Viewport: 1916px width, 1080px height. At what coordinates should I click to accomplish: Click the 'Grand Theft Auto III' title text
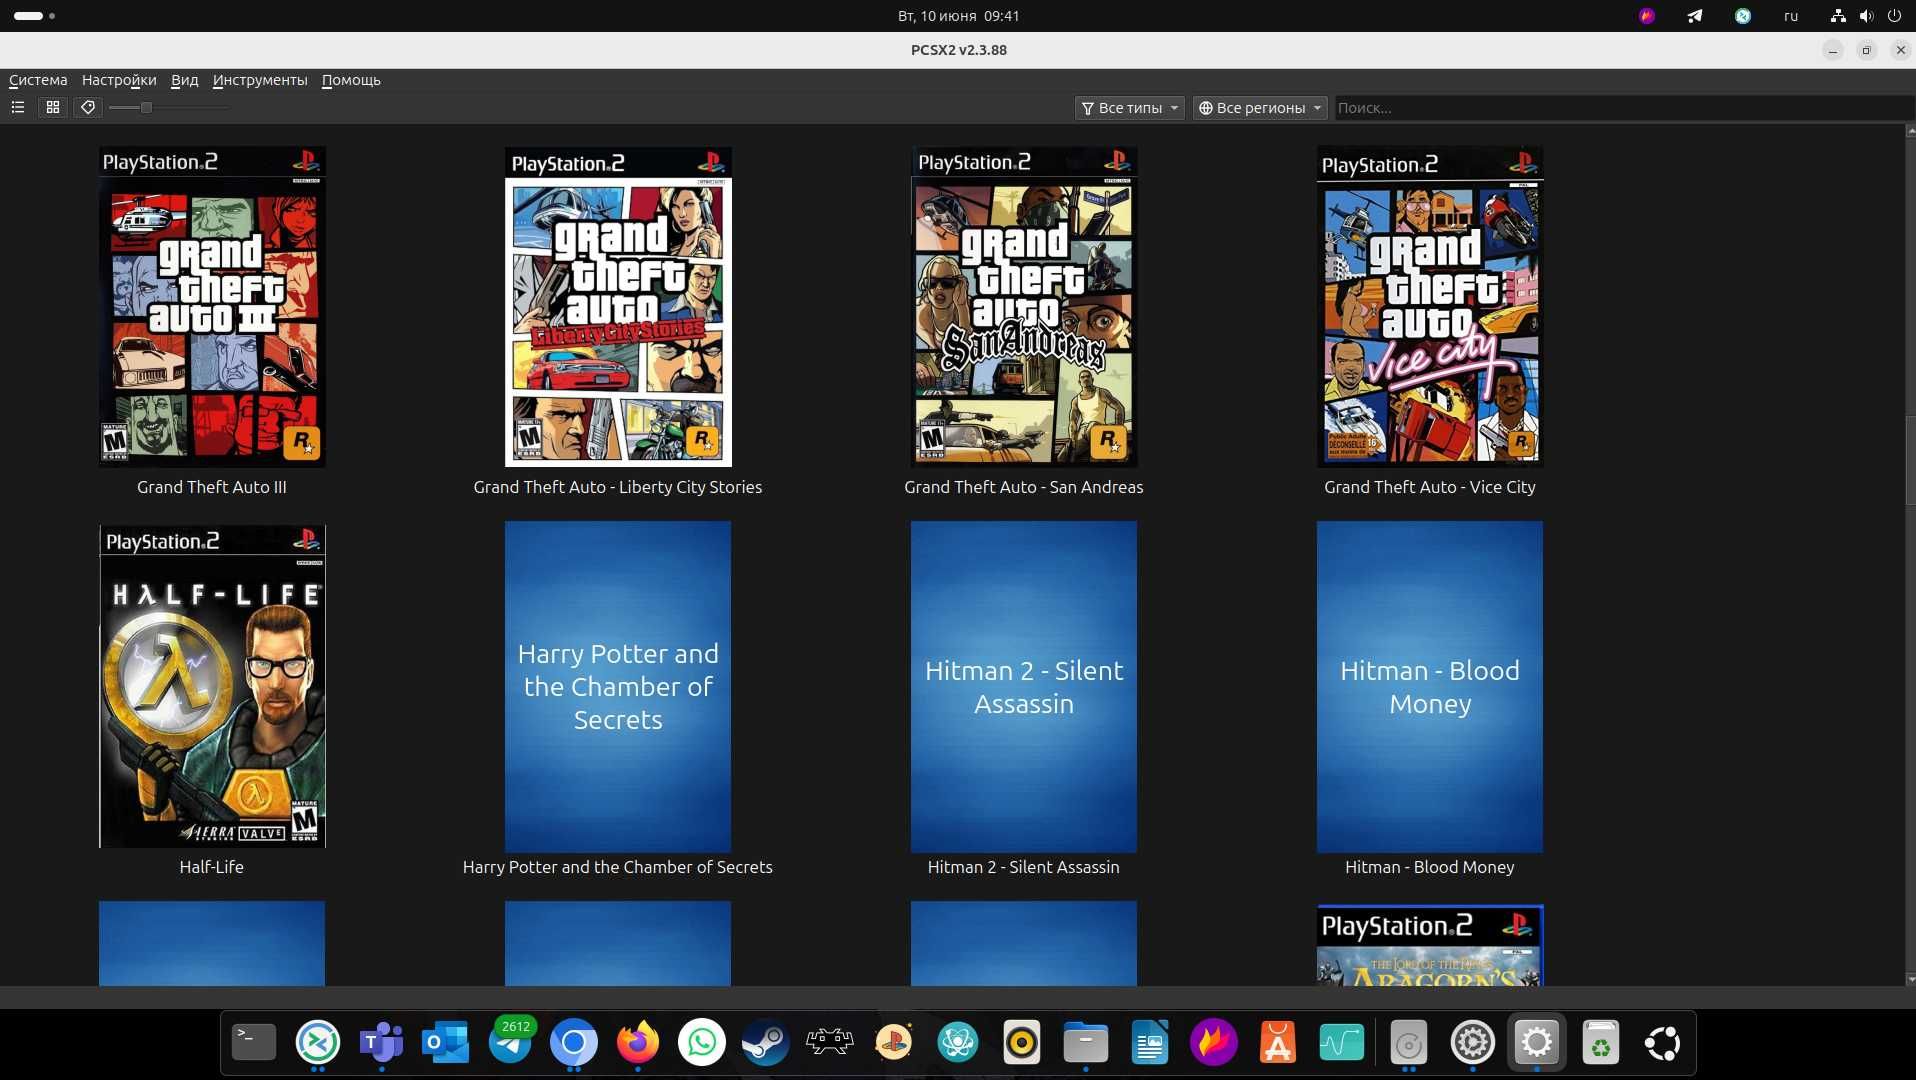pyautogui.click(x=212, y=487)
